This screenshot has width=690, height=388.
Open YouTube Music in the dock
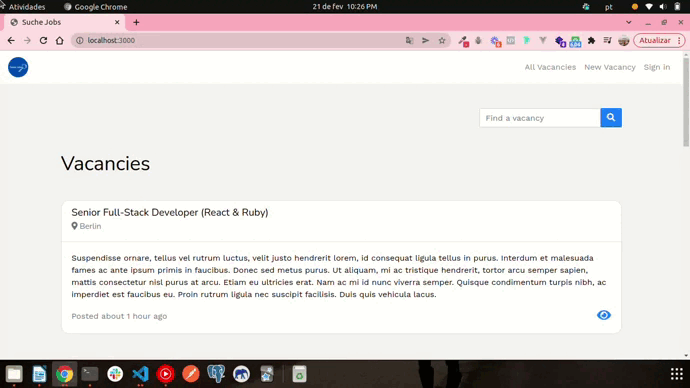pos(165,374)
